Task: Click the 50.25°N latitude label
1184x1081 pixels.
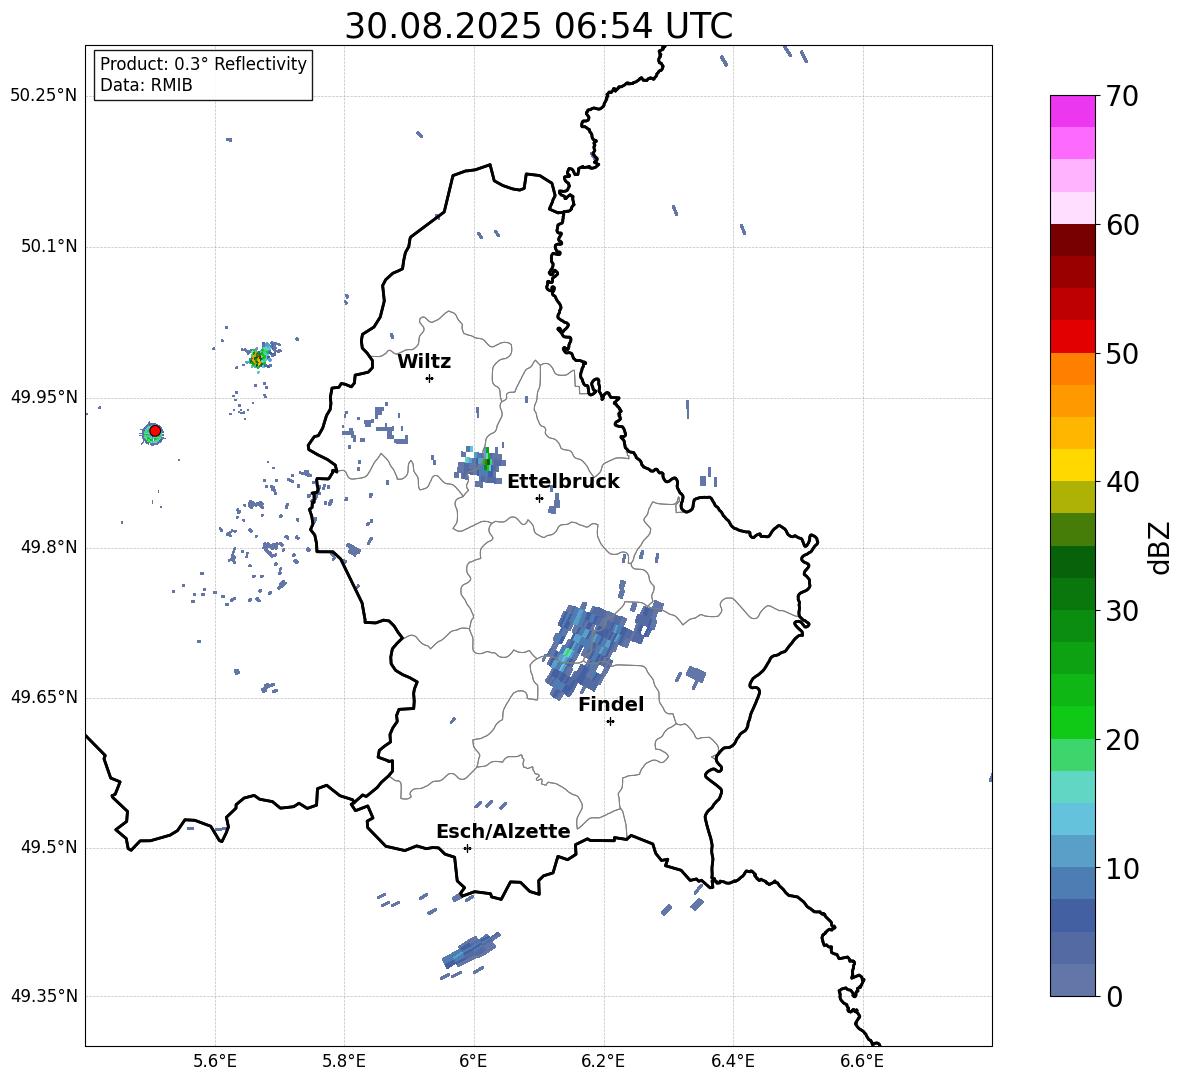Action: pyautogui.click(x=44, y=96)
